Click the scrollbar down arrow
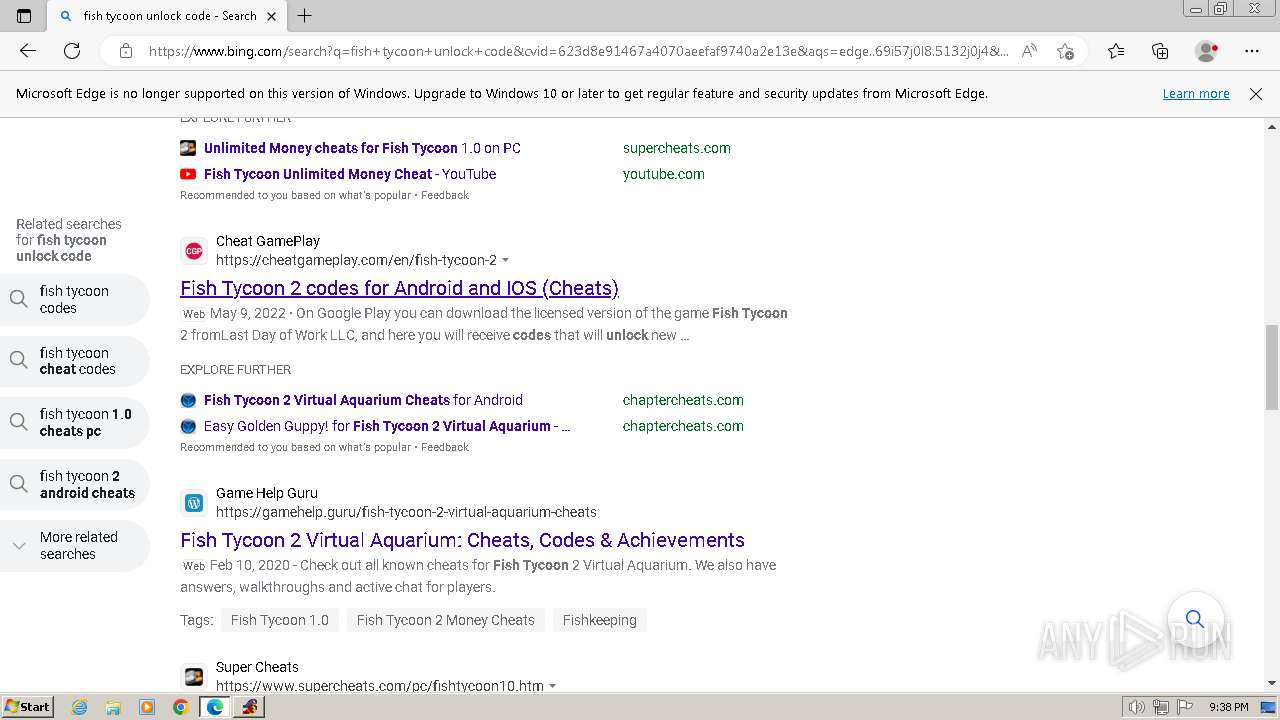 [1272, 683]
